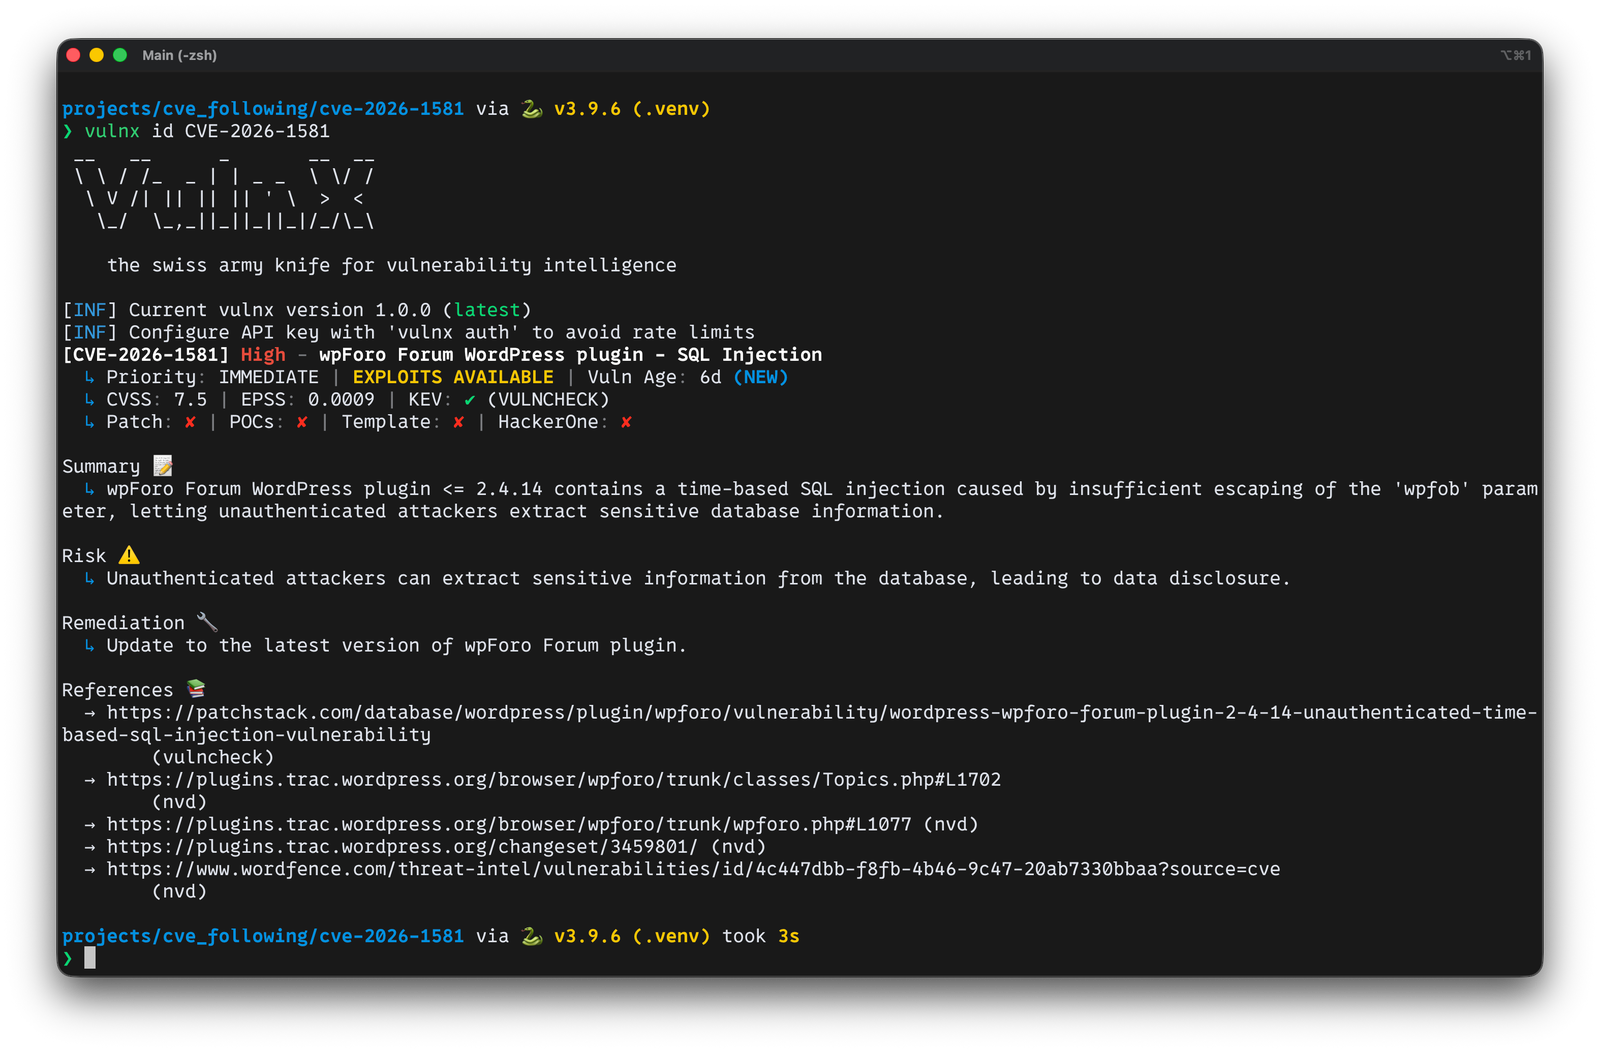Viewport: 1600px width, 1052px height.
Task: Click the '(vulncheck)' source label
Action: click(213, 757)
